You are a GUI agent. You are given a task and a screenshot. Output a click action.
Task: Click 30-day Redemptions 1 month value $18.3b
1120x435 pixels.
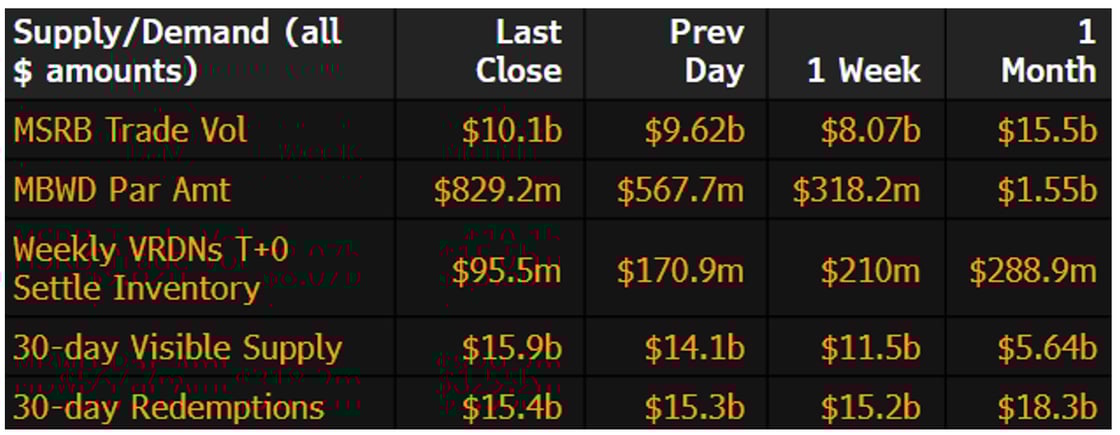(1047, 407)
